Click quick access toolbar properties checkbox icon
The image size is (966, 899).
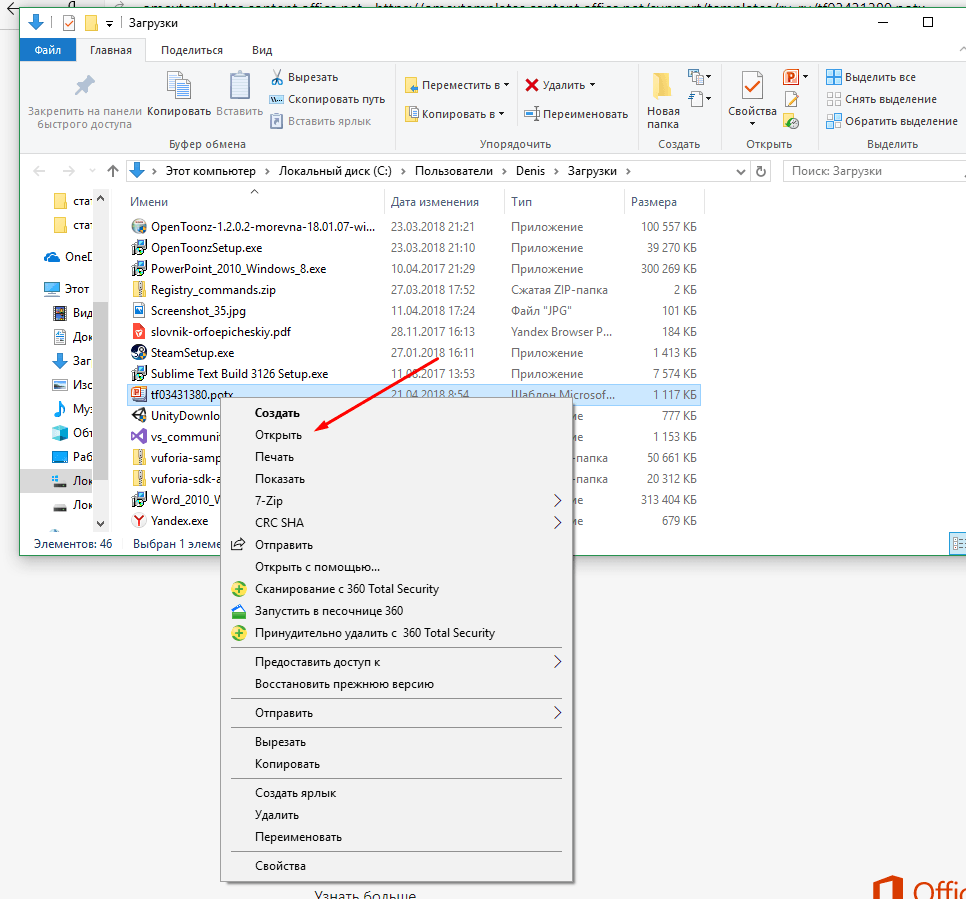68,23
